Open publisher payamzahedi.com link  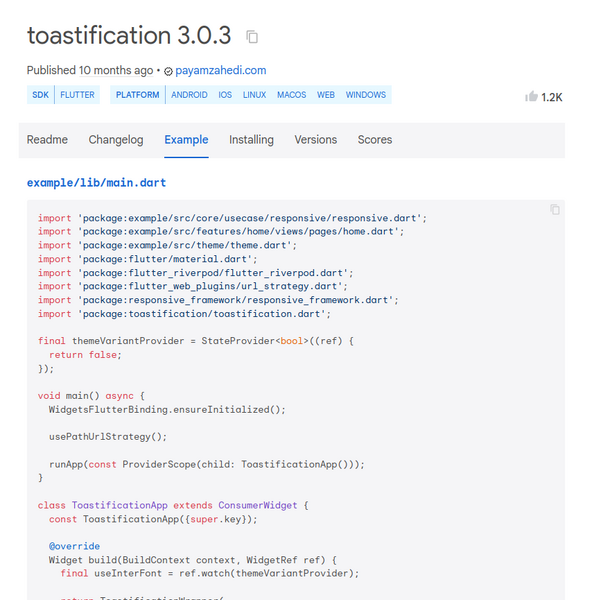point(220,71)
